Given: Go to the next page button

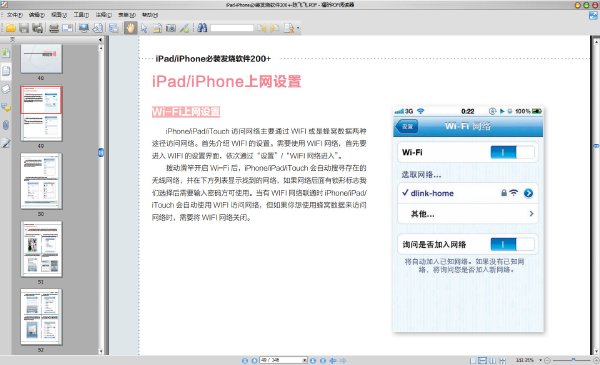Looking at the screenshot, I should coord(313,360).
